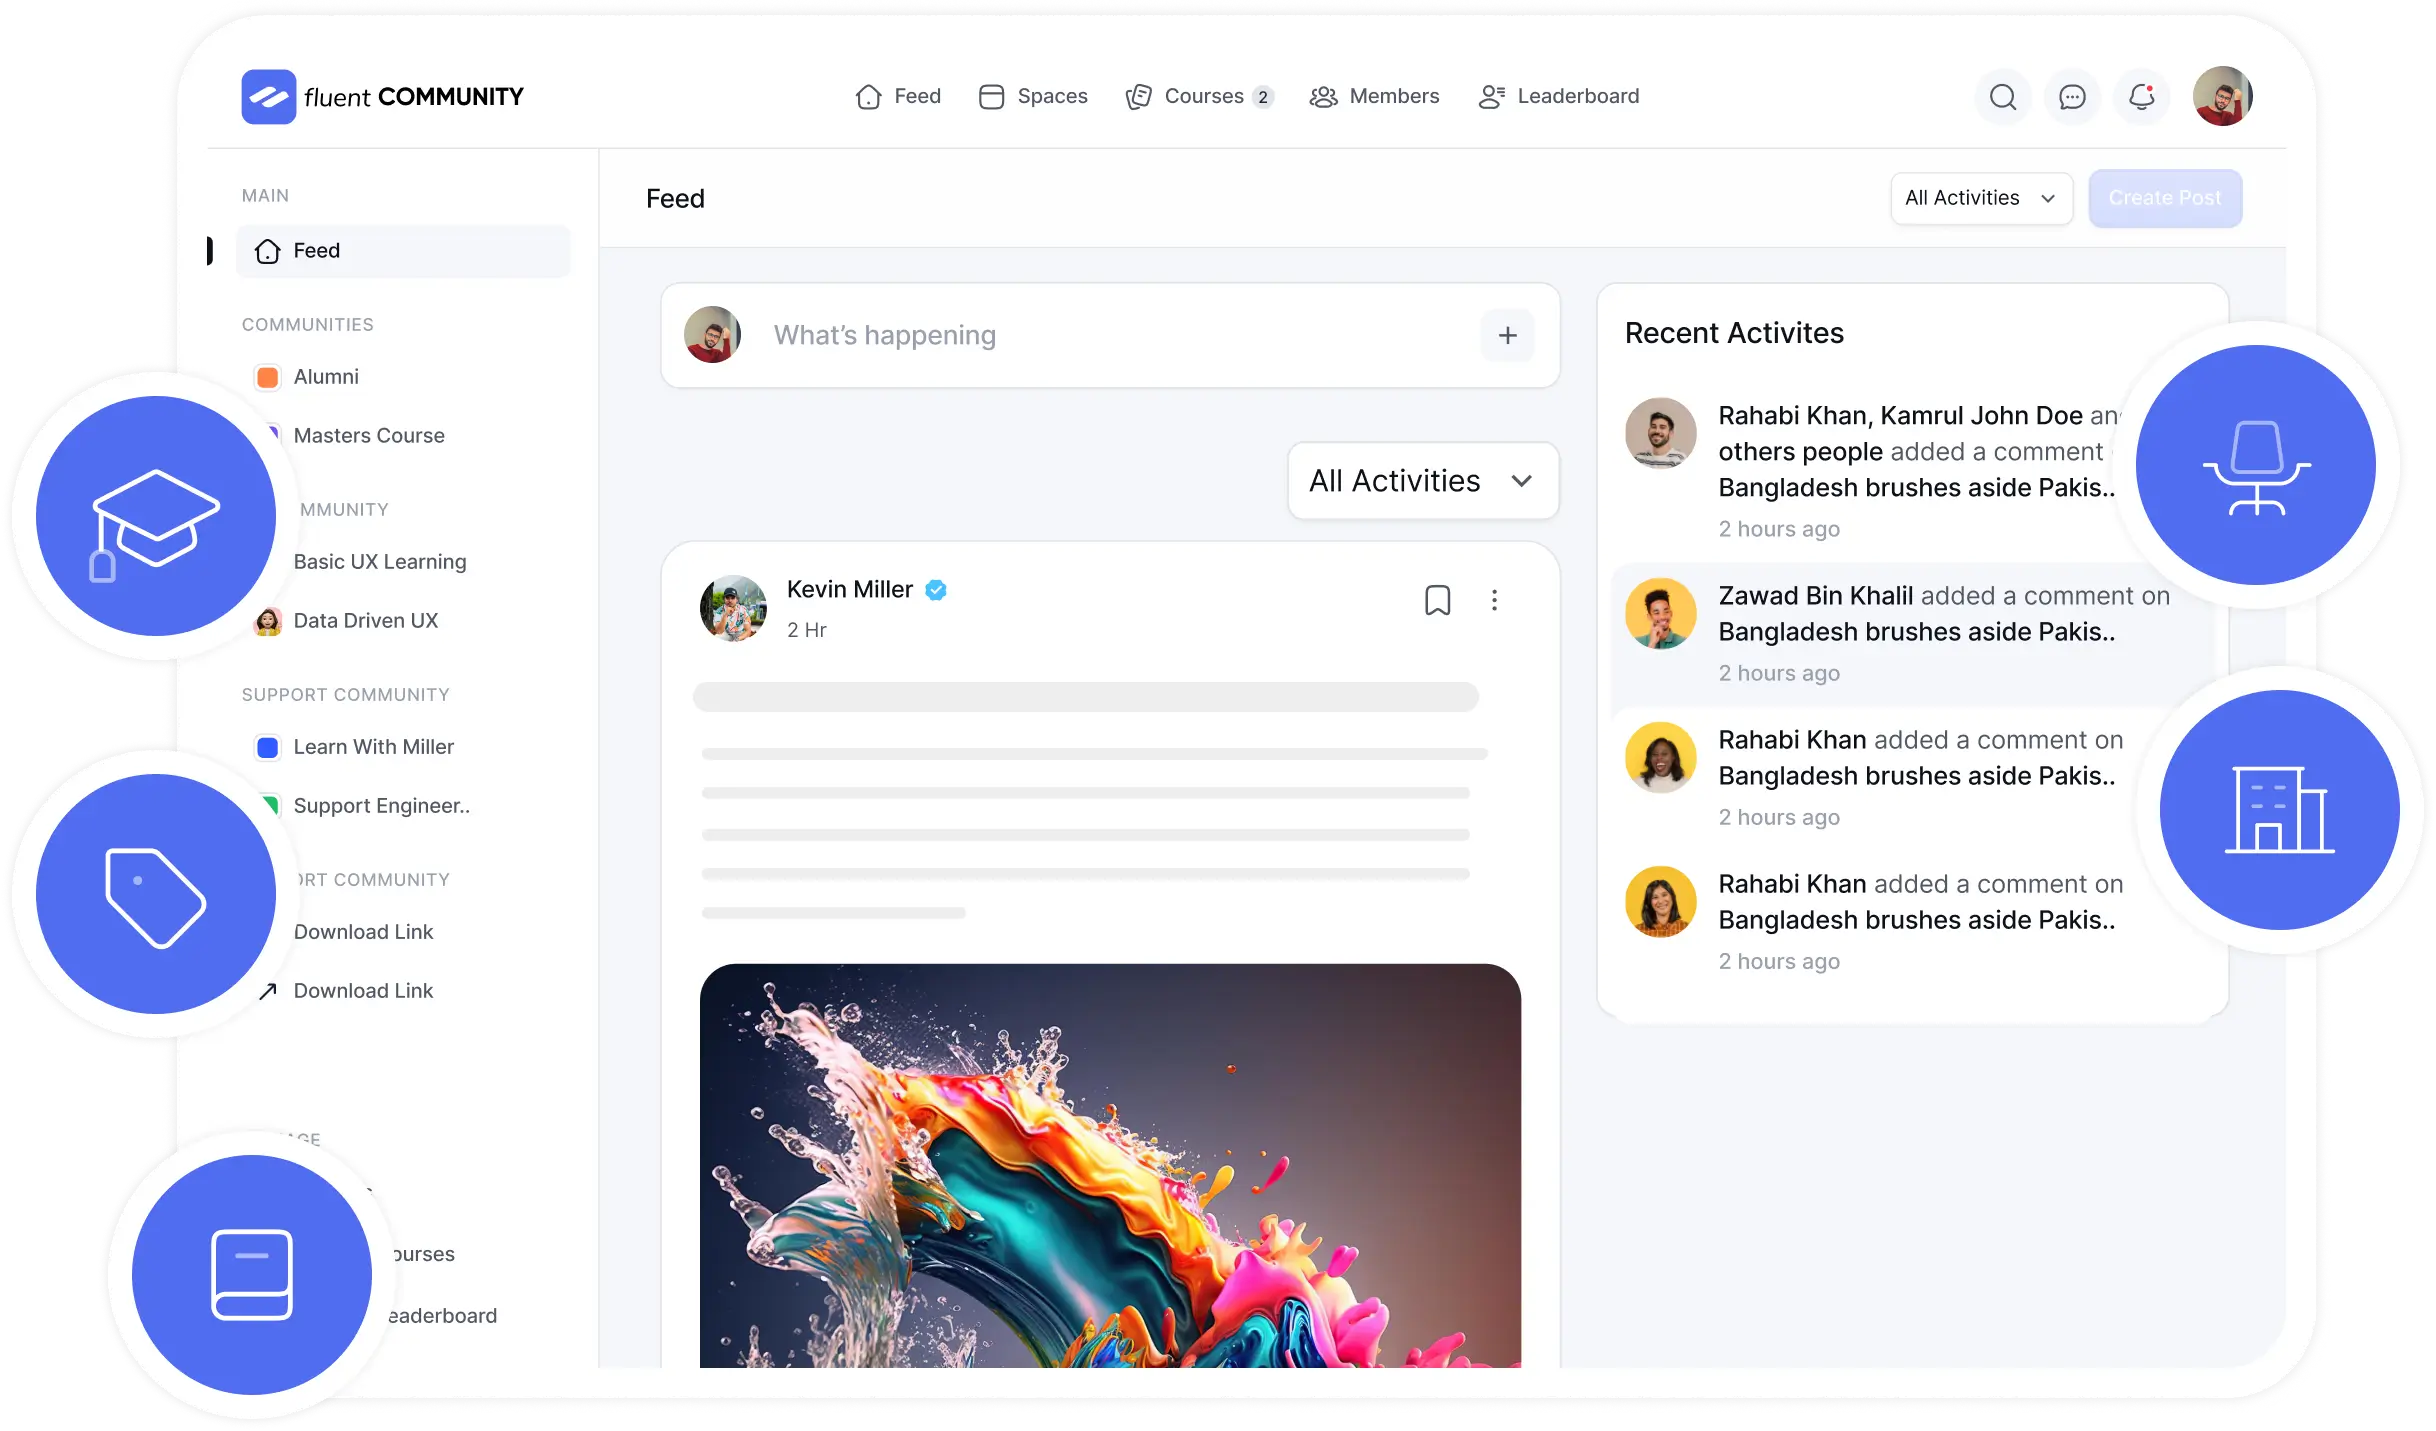Select the Leaderboard tab in top navigation
The image size is (2436, 1431).
[x=1560, y=95]
